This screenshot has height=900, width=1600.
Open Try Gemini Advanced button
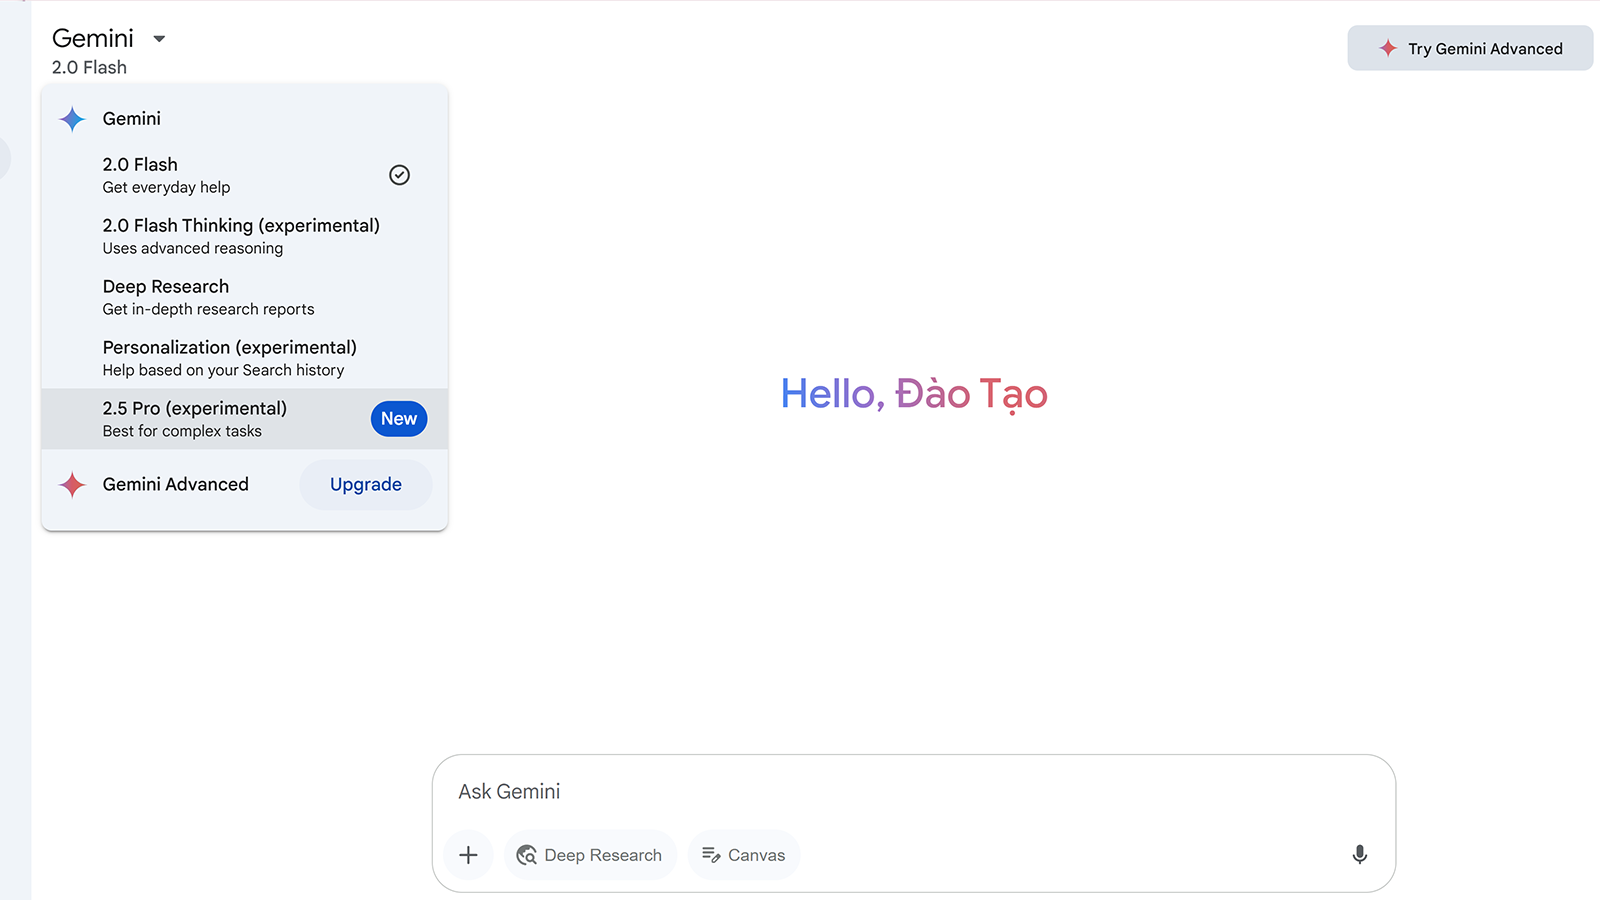(1470, 48)
